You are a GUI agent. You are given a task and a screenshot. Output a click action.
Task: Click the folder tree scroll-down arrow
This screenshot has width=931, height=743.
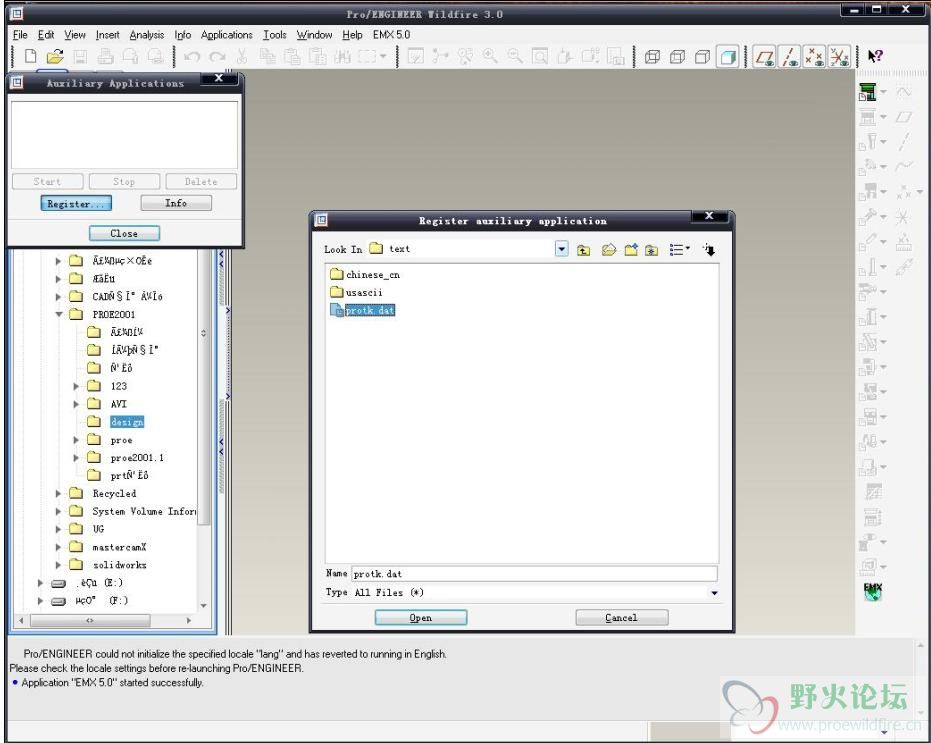pyautogui.click(x=204, y=606)
